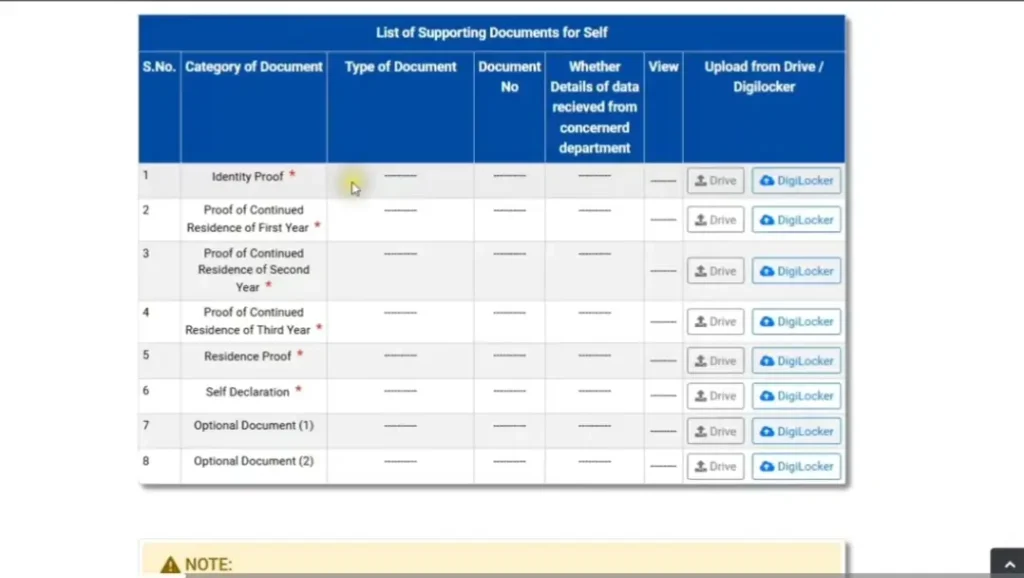The width and height of the screenshot is (1024, 578).
Task: Click the 'Document No' column header
Action: [x=509, y=76]
